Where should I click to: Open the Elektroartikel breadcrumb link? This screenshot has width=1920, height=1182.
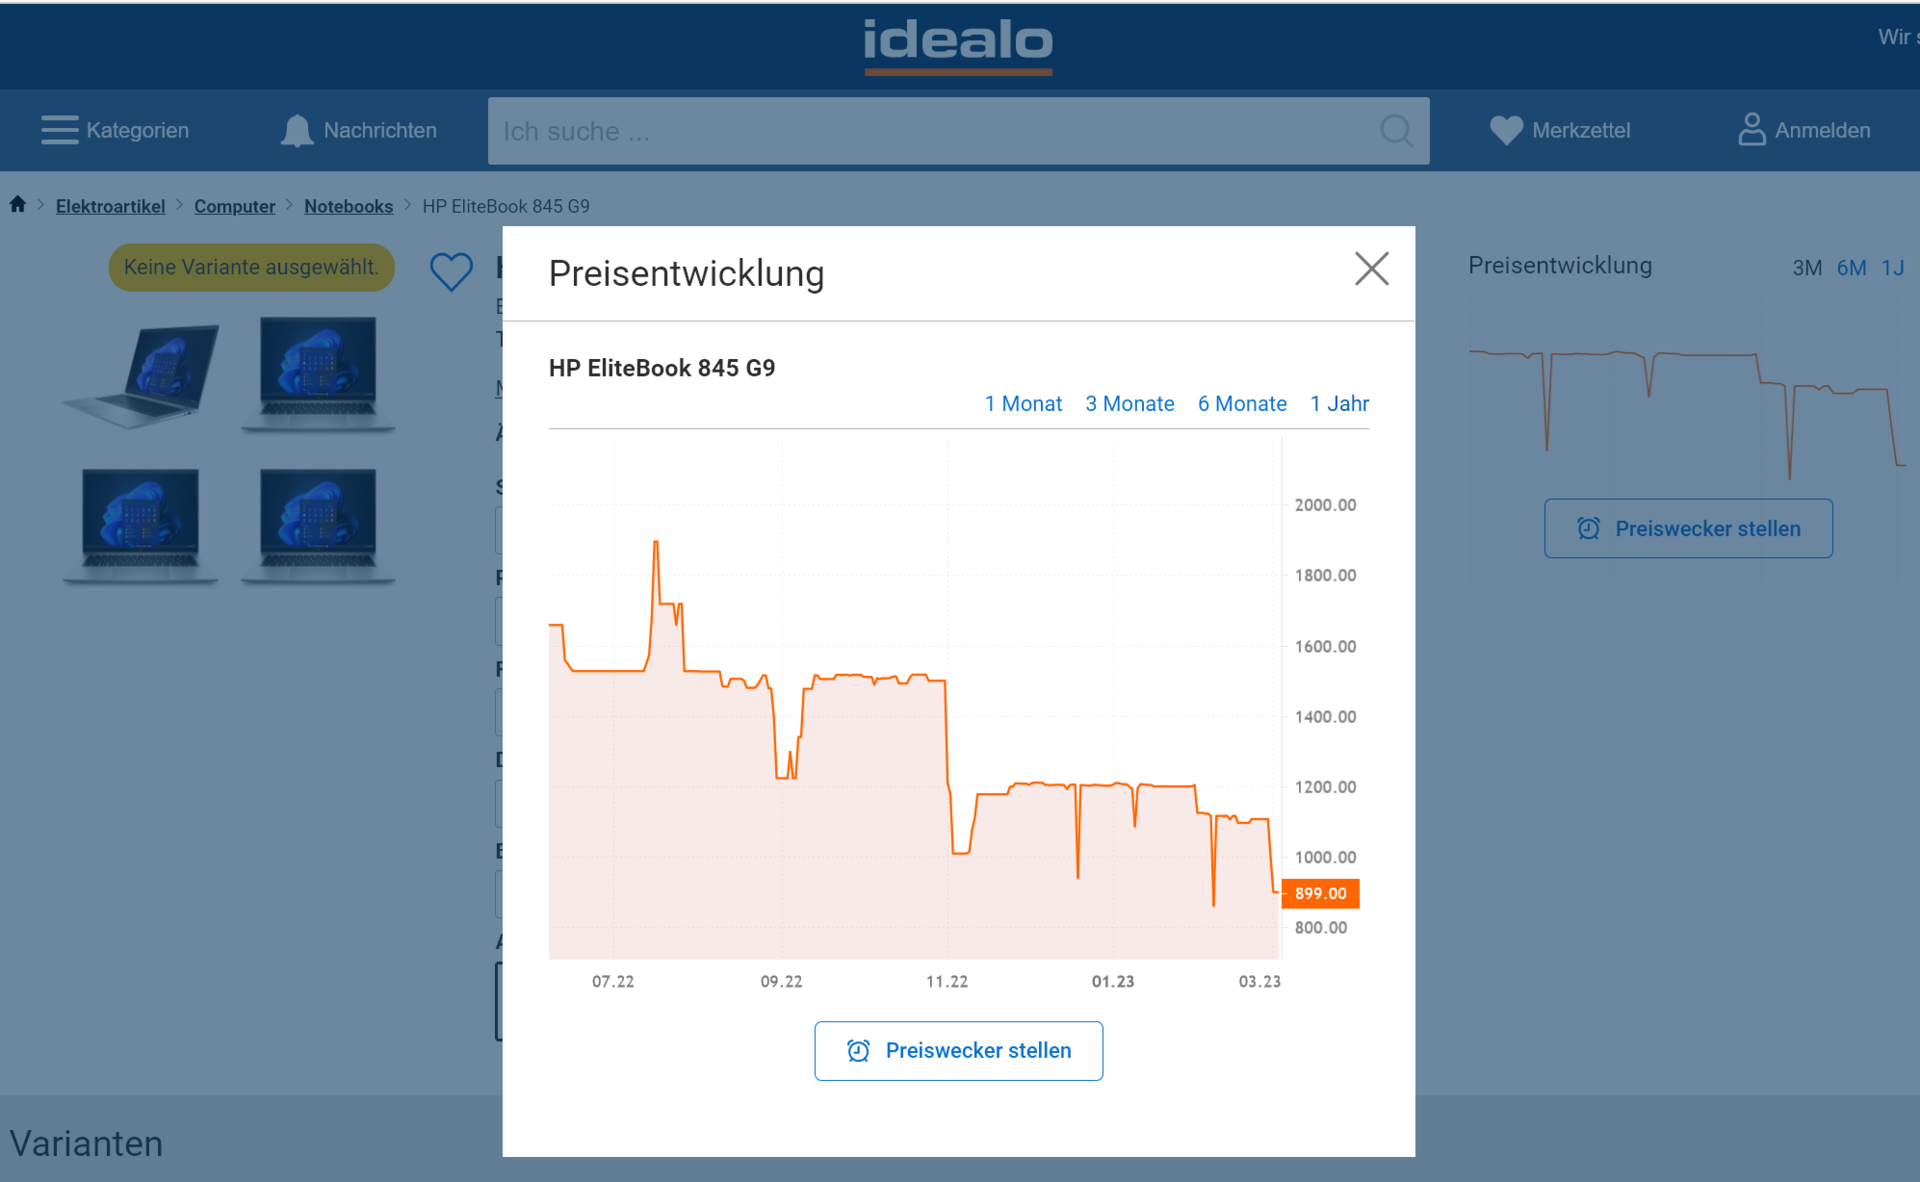[x=110, y=206]
